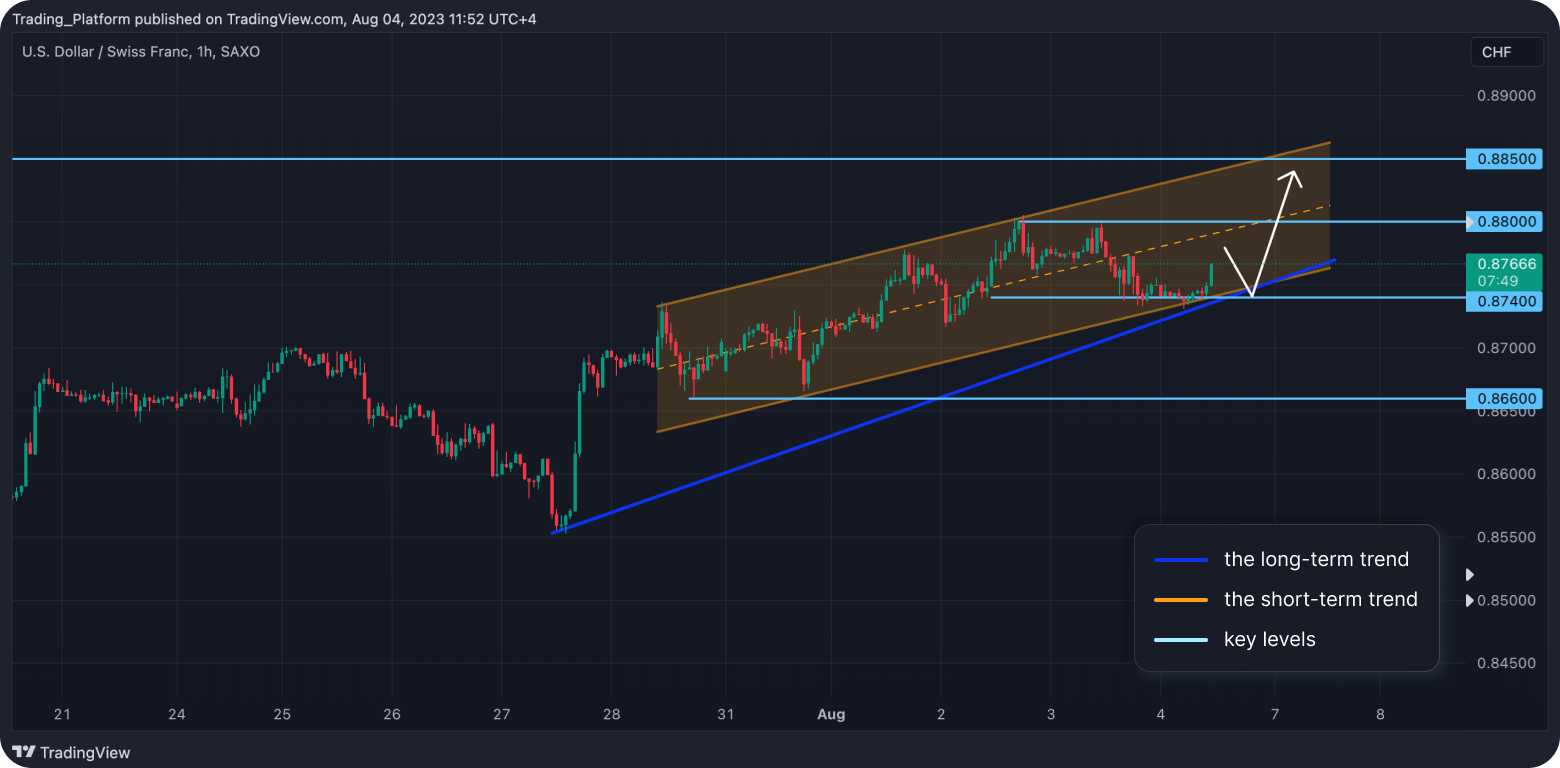Click the 31 date axis label

[726, 714]
